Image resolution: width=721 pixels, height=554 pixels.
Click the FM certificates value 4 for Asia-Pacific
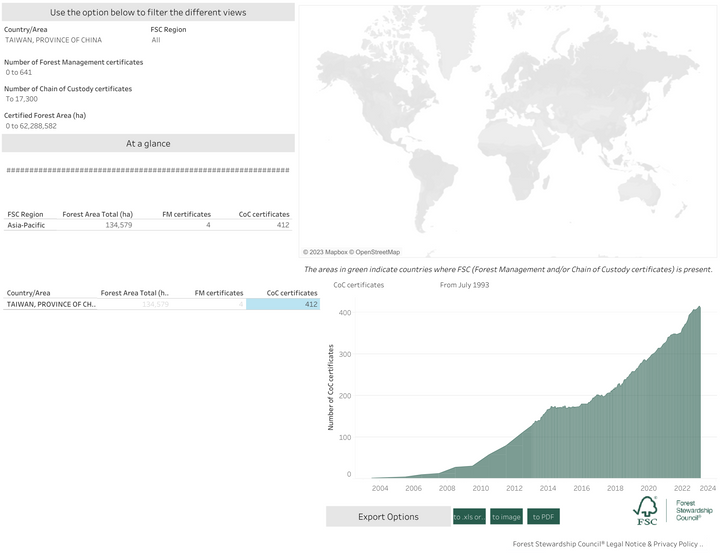pos(208,225)
